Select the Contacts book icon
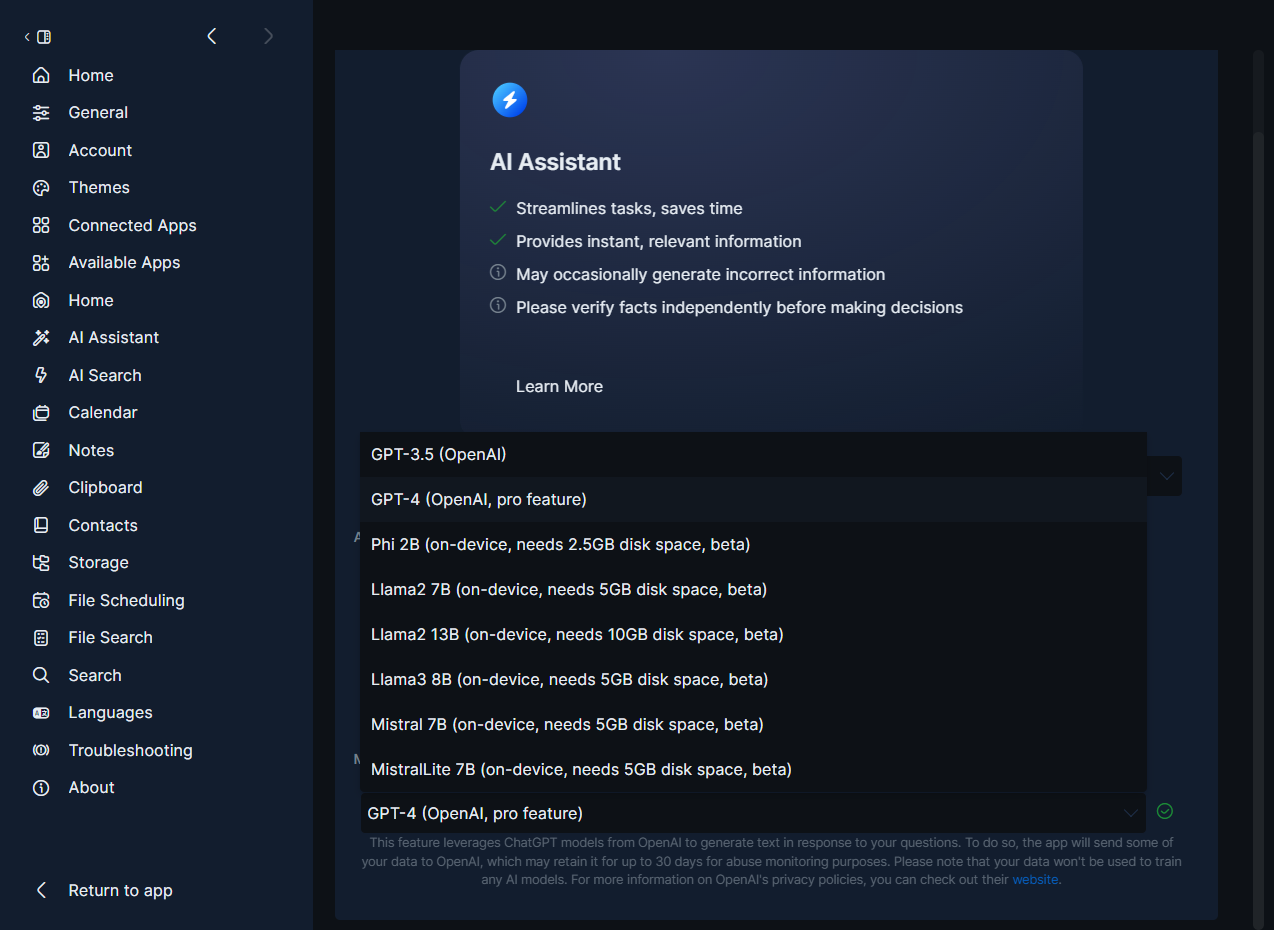This screenshot has height=930, width=1274. tap(40, 525)
